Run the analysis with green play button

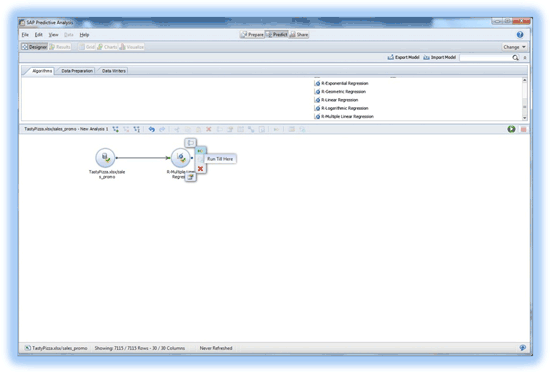511,129
